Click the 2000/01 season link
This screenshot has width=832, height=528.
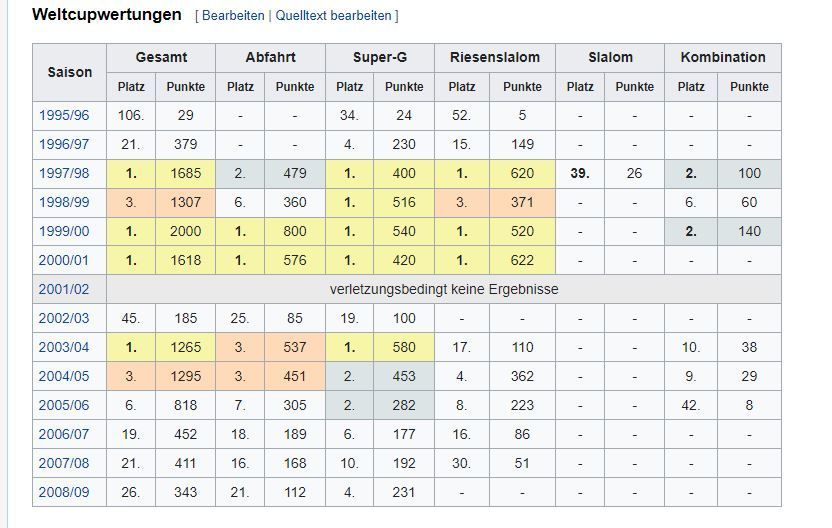[x=64, y=260]
